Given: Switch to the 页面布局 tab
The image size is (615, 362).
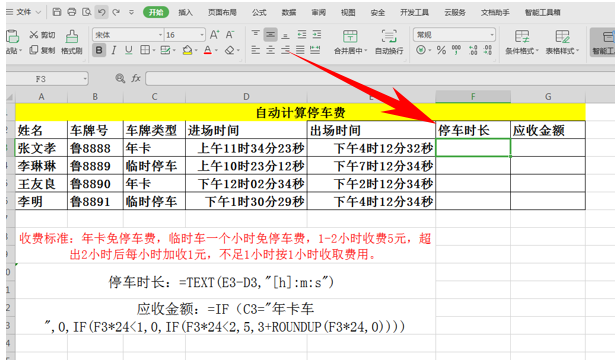Looking at the screenshot, I should (x=222, y=13).
